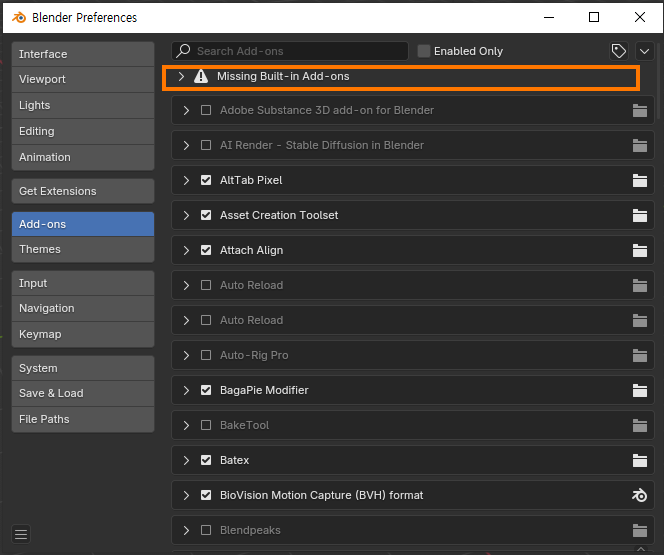The width and height of the screenshot is (664, 555).
Task: Go to Animation preferences
Action: pos(83,157)
